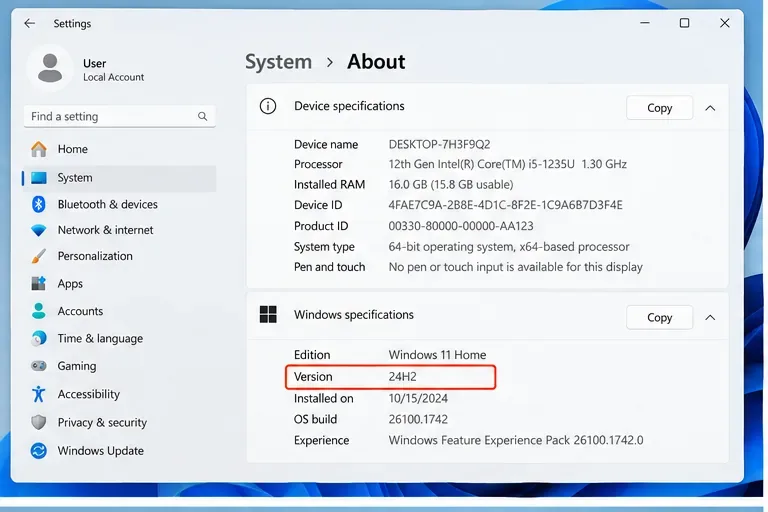Select the Pen and touch value text
This screenshot has height=512, width=768.
tap(515, 267)
